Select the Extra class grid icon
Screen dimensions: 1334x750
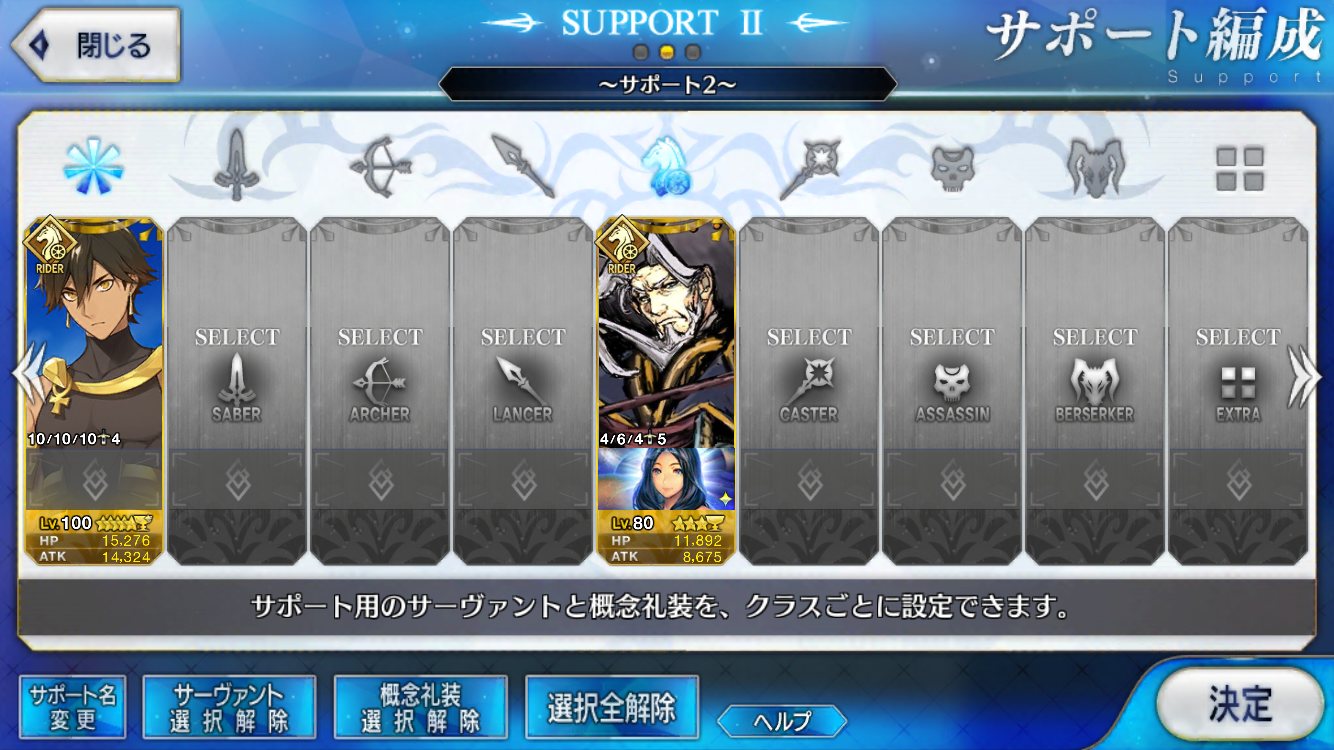pos(1239,169)
